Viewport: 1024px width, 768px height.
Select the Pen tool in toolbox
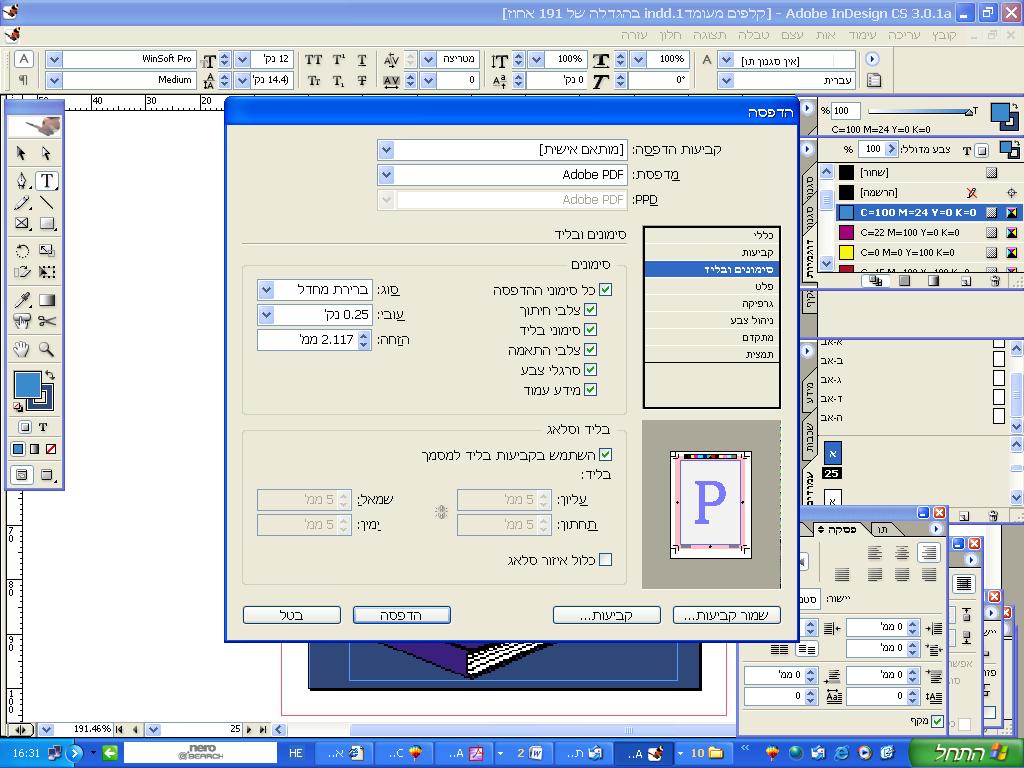[22, 181]
